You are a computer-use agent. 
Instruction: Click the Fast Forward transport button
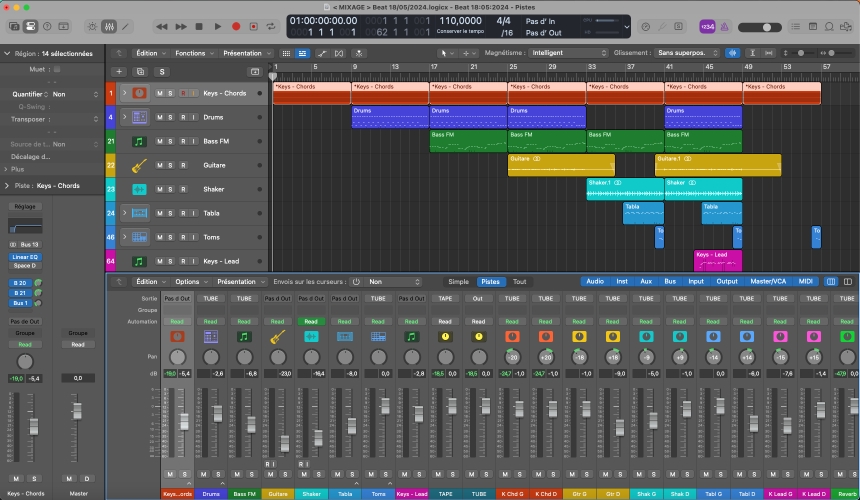180,26
